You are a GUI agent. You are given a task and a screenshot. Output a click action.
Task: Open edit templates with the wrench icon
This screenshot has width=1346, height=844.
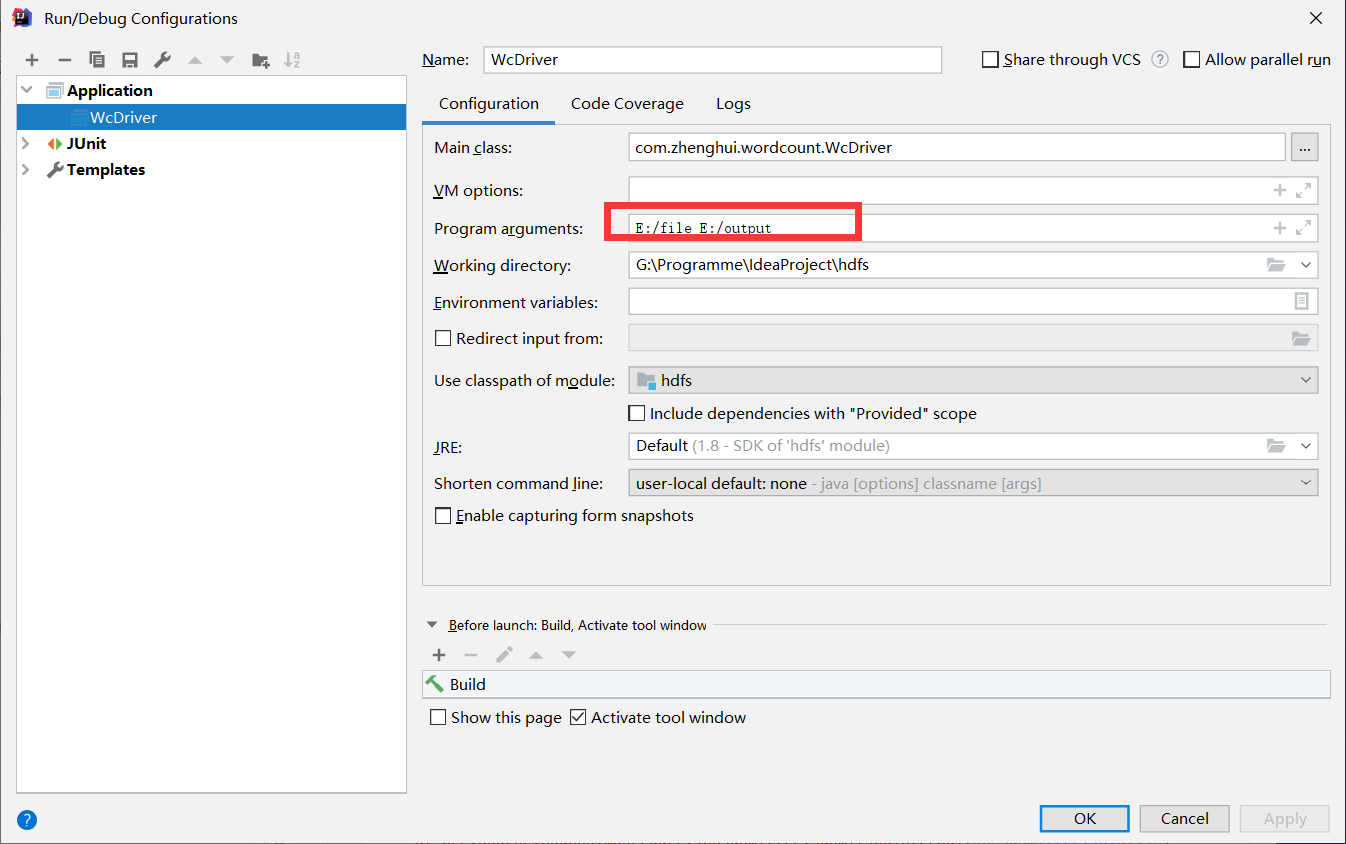pos(161,60)
